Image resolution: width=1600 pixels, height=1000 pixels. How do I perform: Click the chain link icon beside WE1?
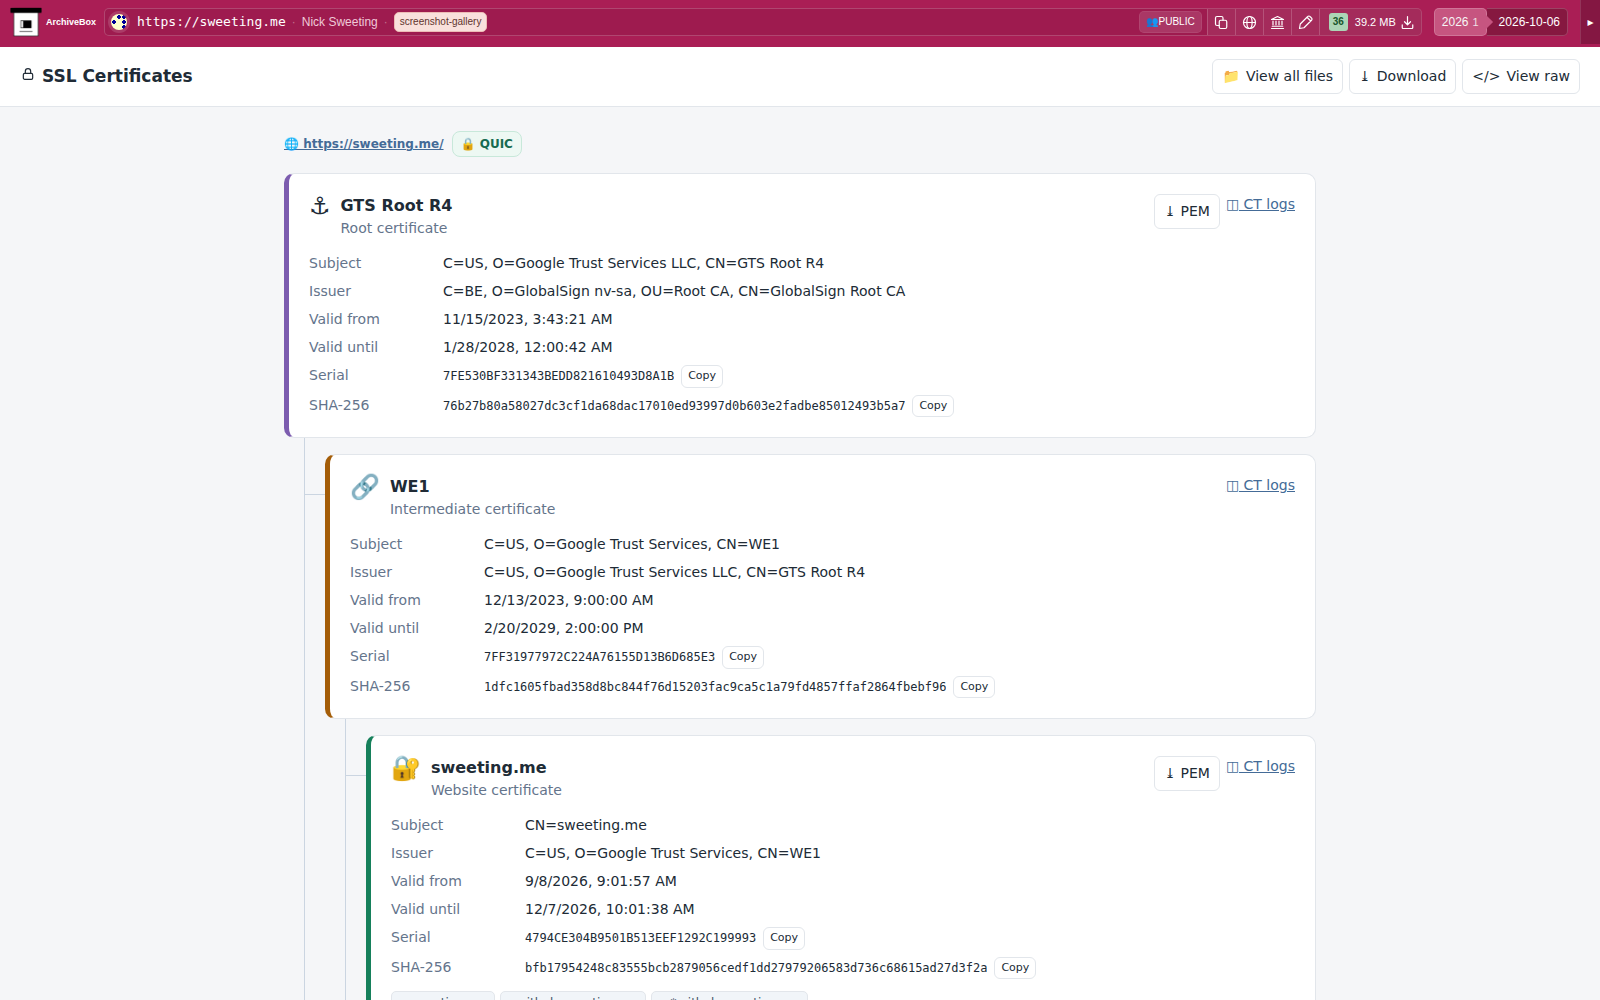point(365,487)
